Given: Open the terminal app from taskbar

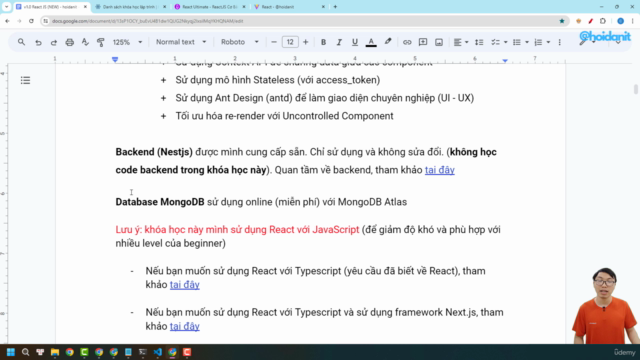Looking at the screenshot, I should [143, 352].
